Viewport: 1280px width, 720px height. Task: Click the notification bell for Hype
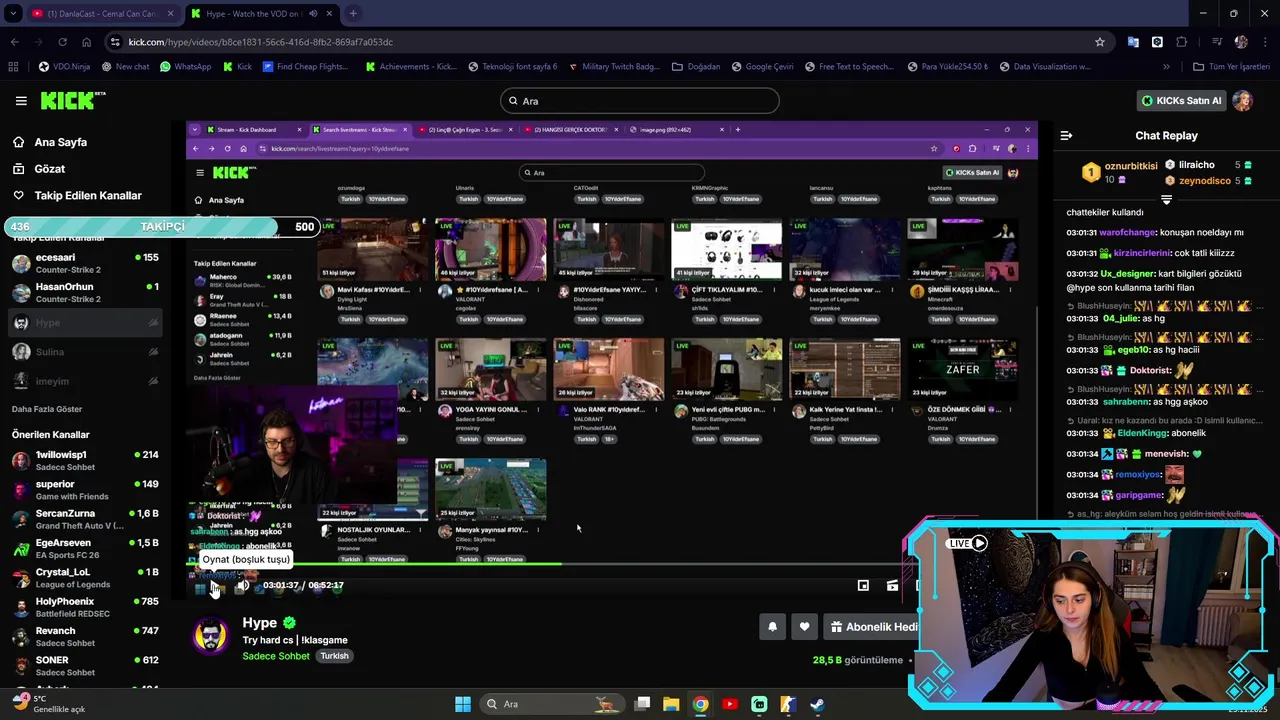772,627
